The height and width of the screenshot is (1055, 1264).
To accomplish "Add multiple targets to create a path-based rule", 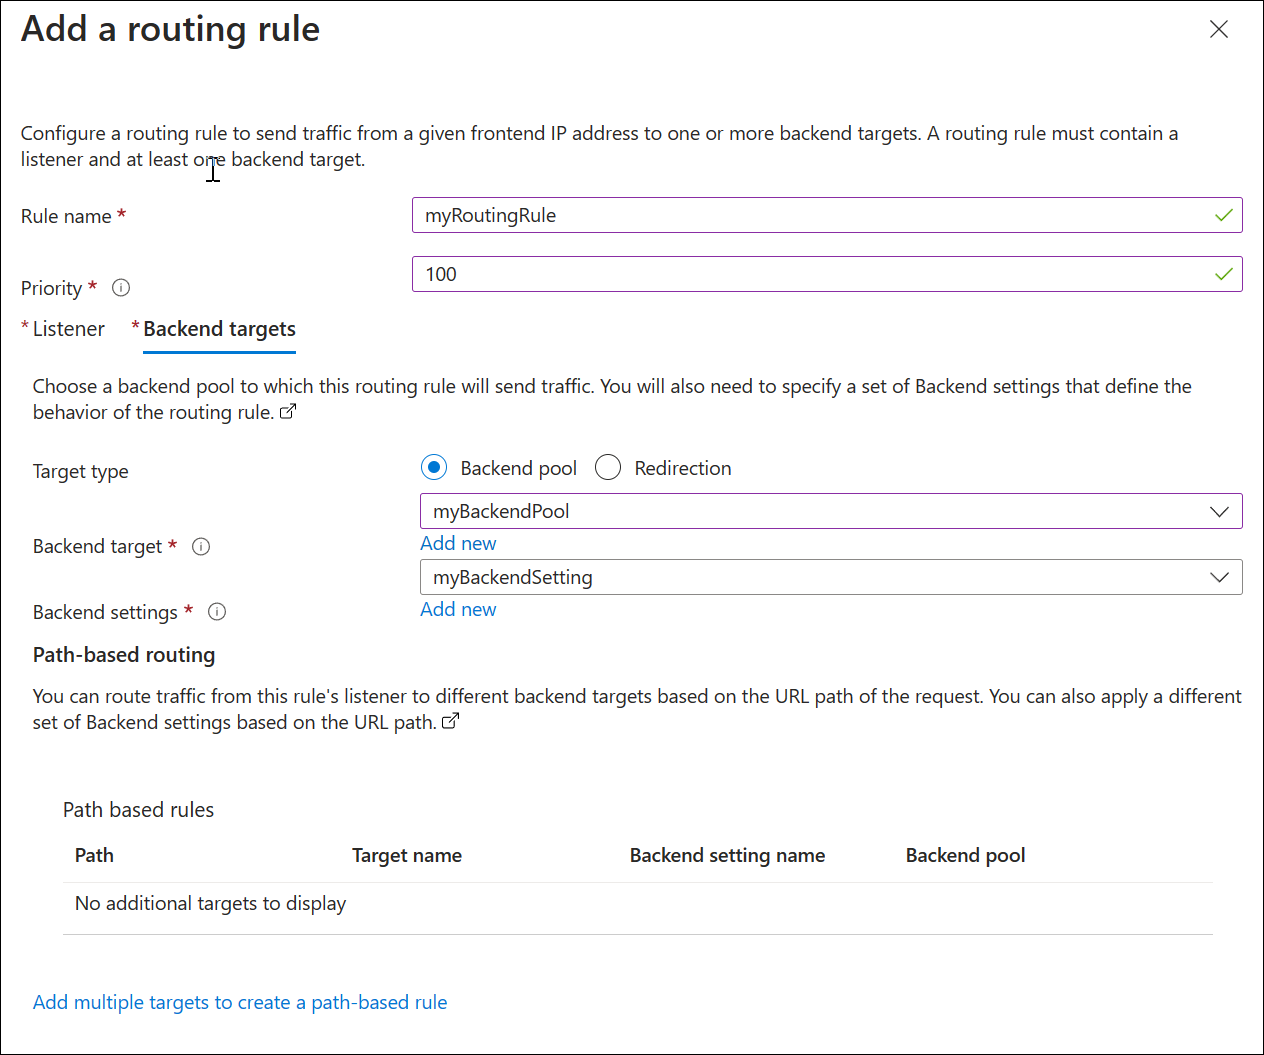I will pos(239,1002).
